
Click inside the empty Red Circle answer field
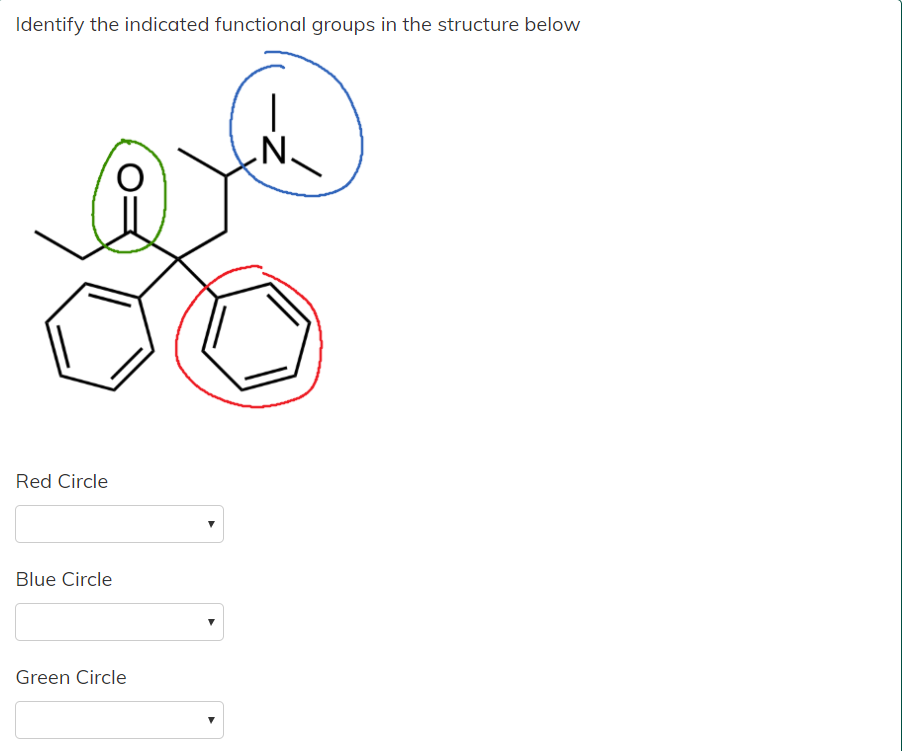pyautogui.click(x=100, y=523)
